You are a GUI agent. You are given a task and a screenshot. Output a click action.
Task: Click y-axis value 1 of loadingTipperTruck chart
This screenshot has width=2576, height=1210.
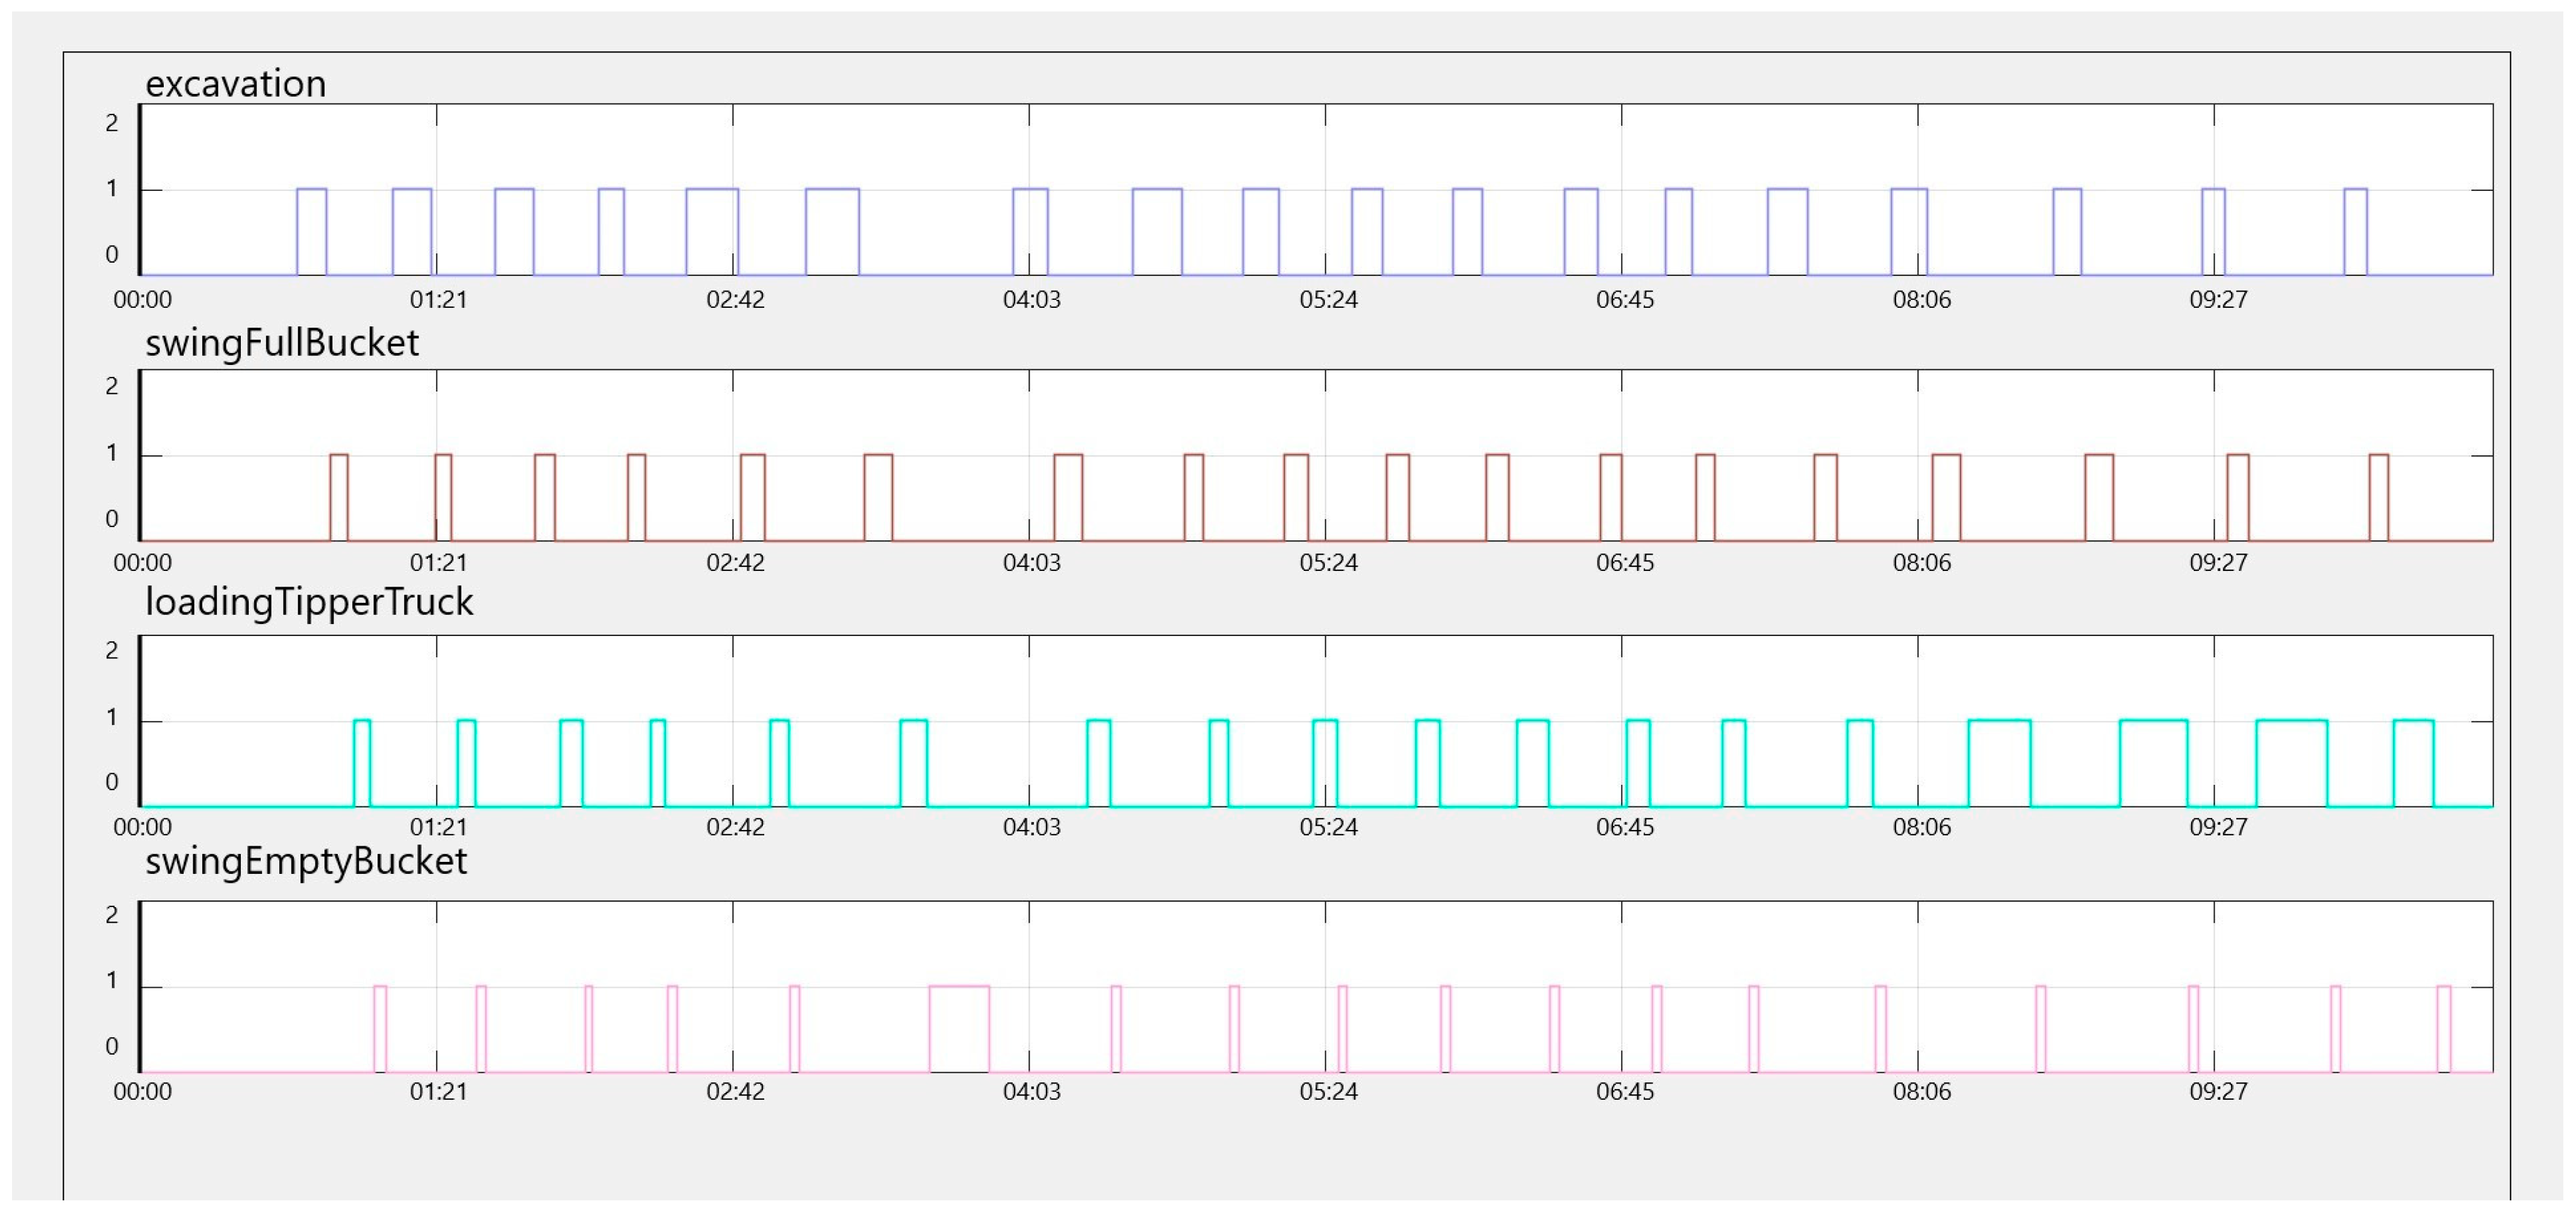click(112, 717)
